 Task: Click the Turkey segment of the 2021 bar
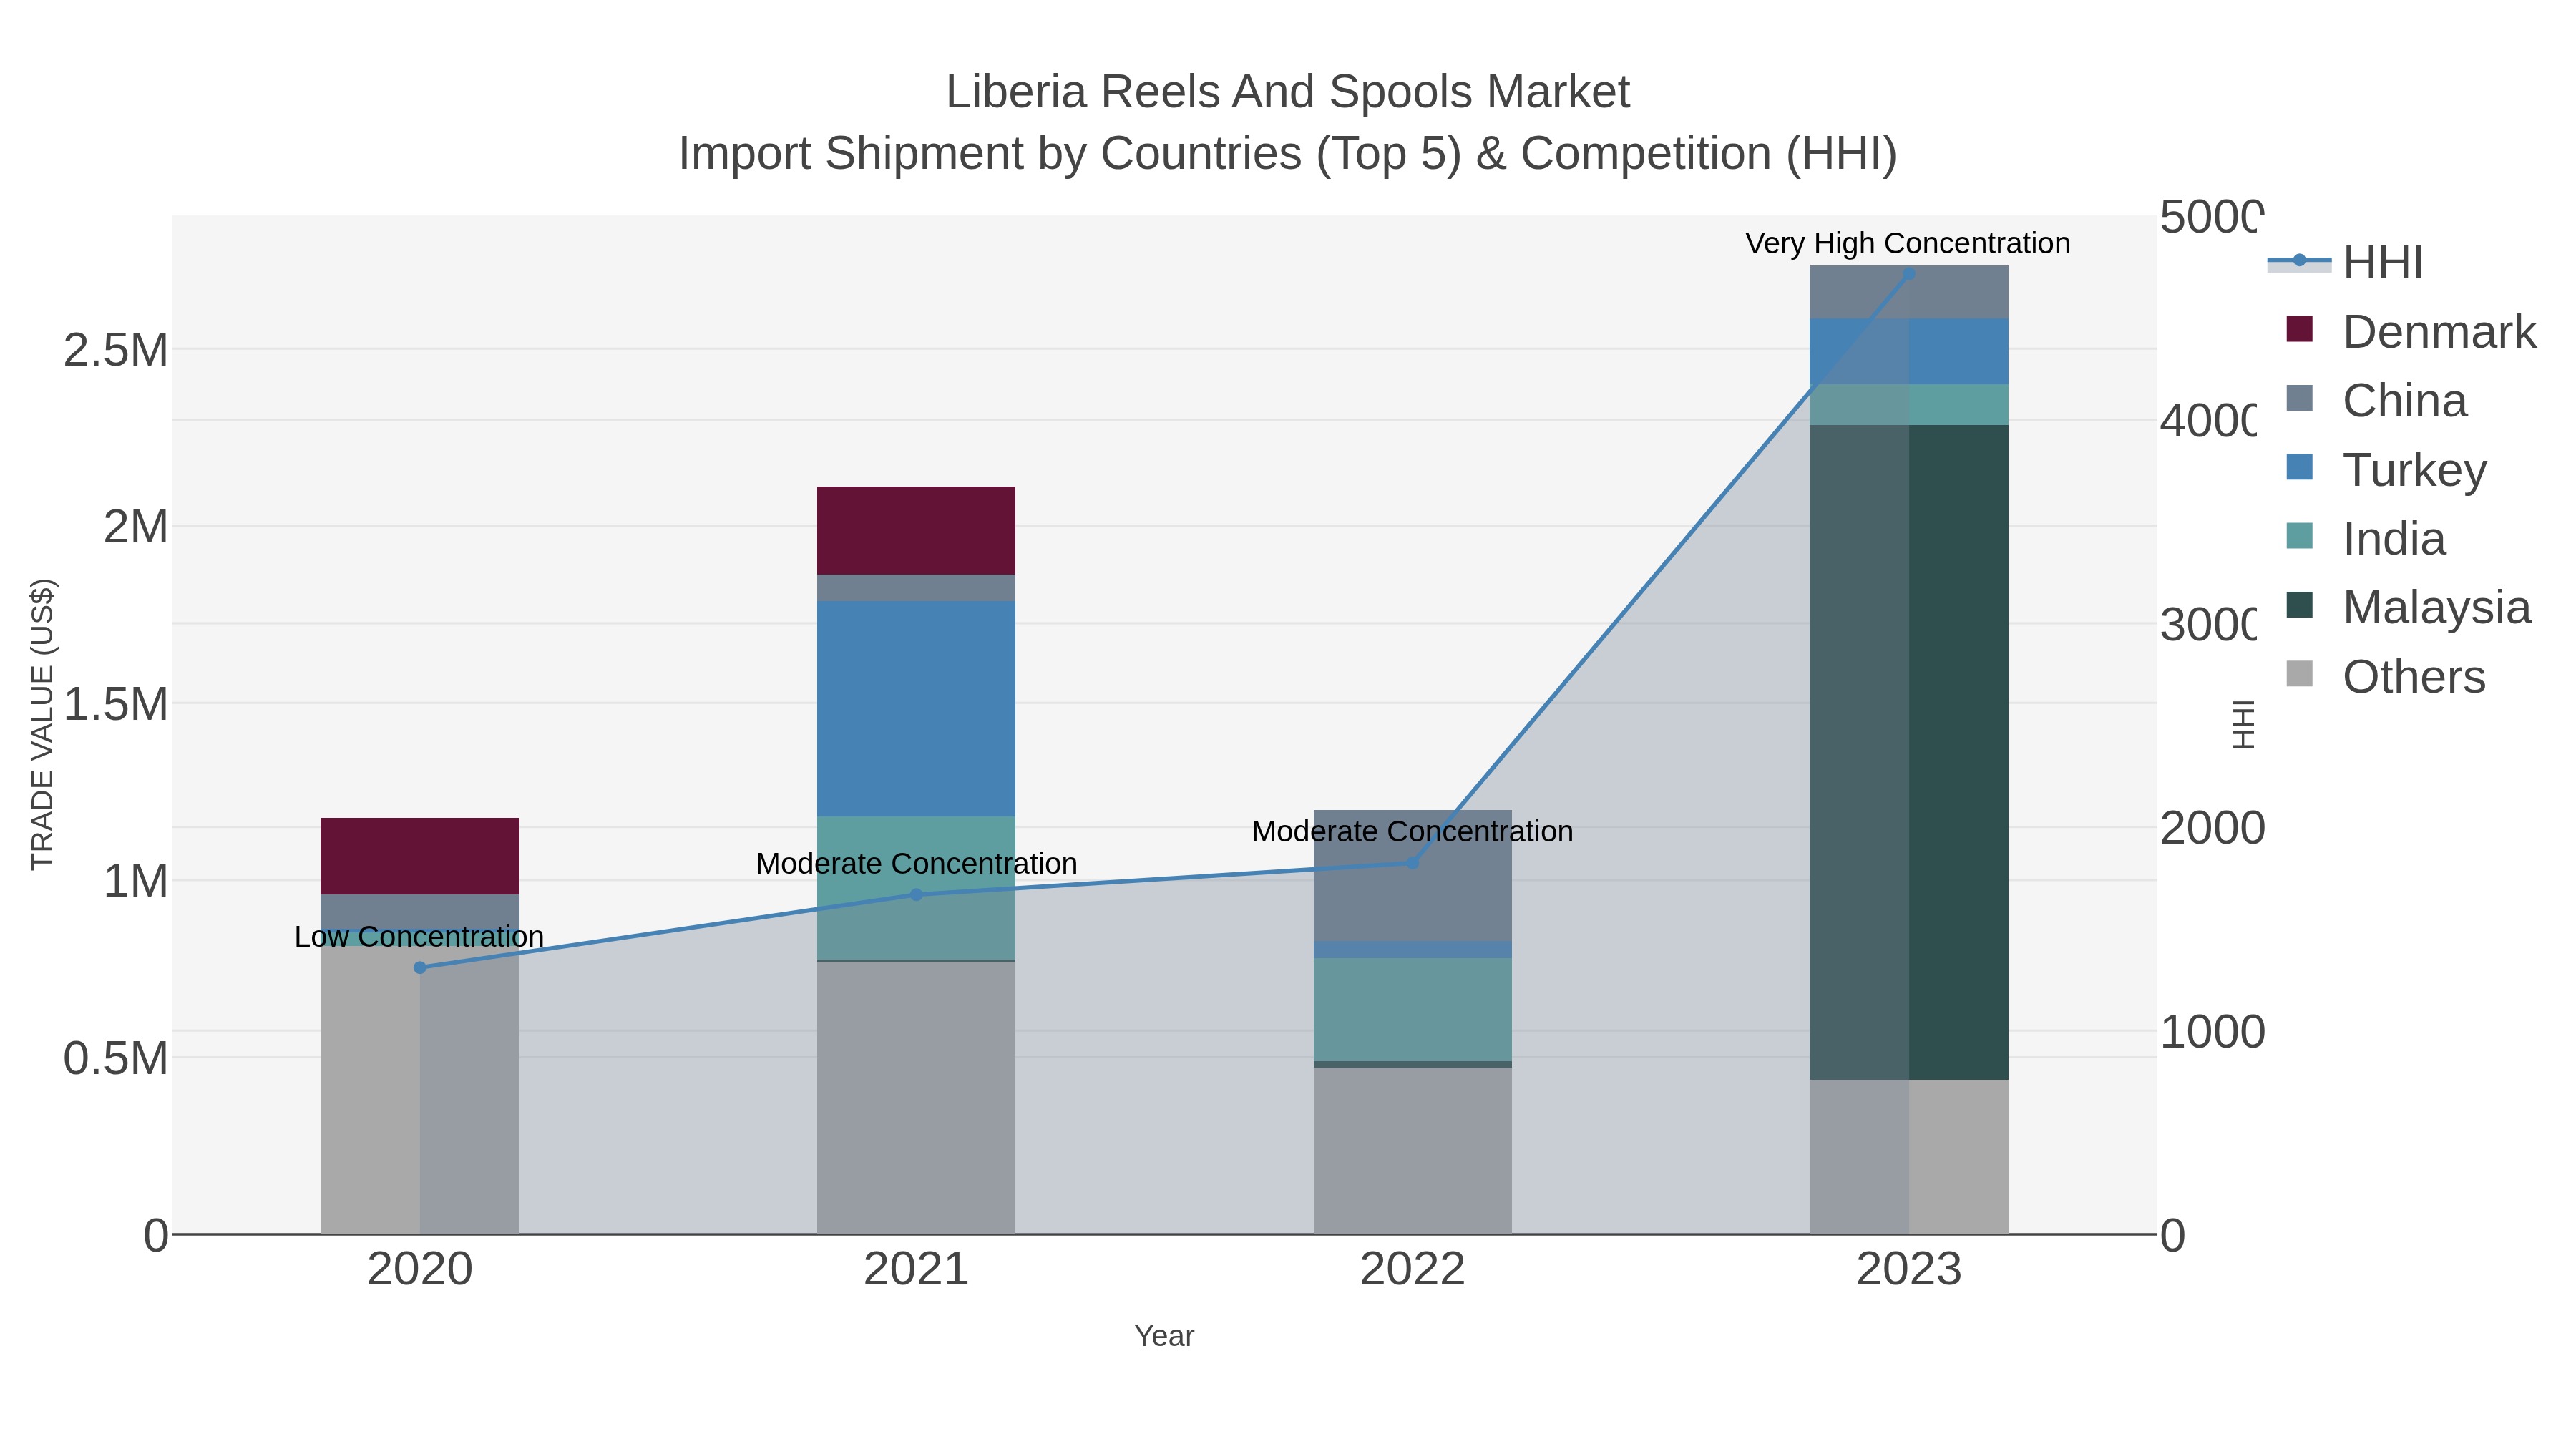point(916,708)
